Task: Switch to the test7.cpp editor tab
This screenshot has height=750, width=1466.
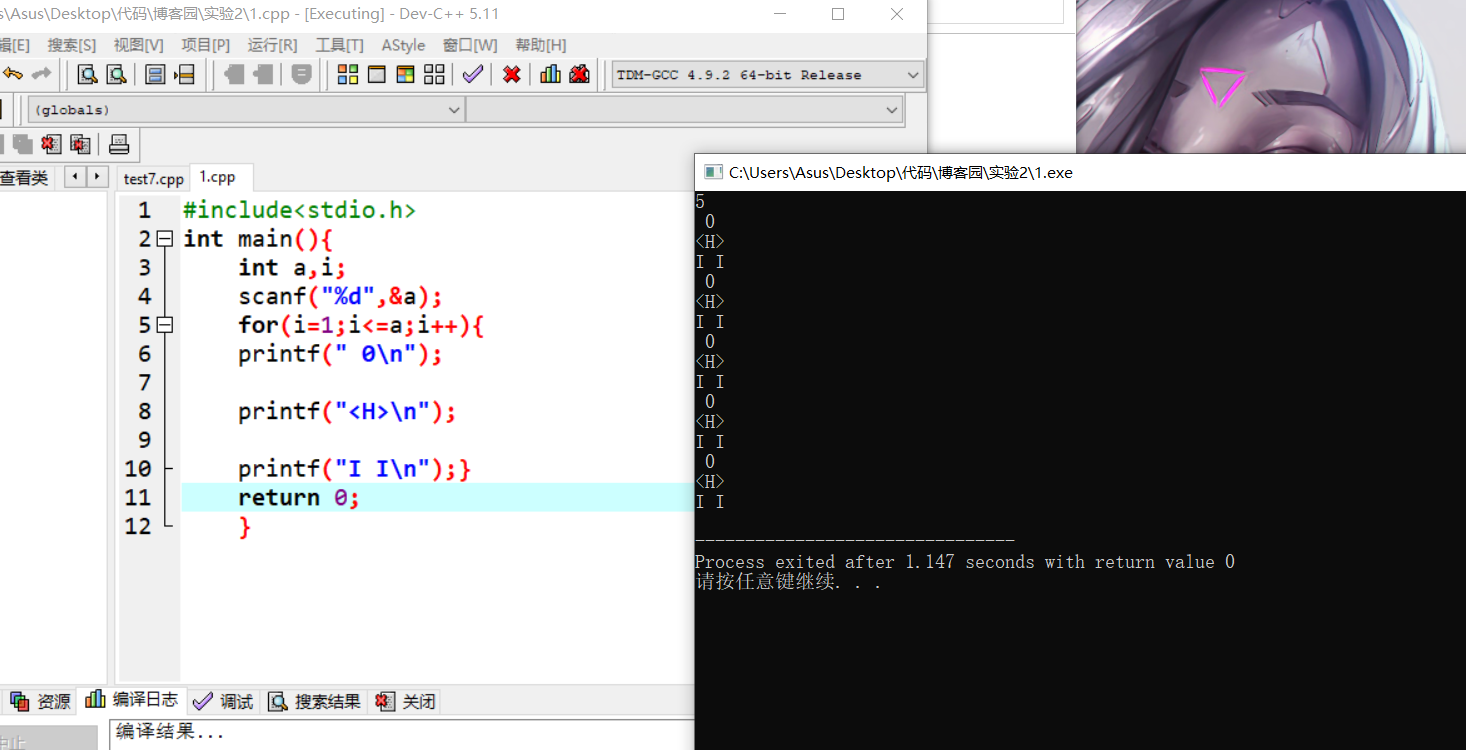Action: (x=154, y=178)
